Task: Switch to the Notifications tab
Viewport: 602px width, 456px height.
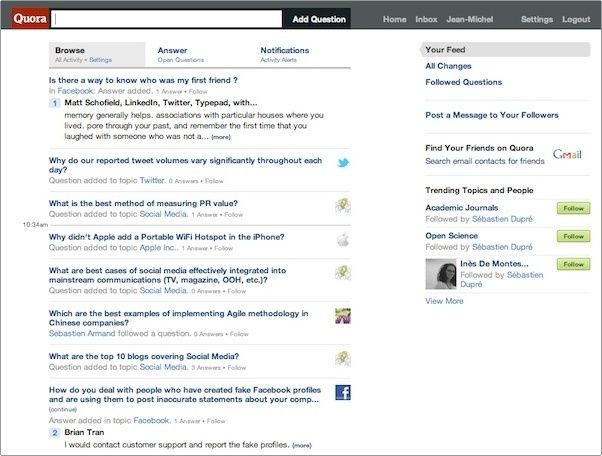Action: click(x=284, y=55)
